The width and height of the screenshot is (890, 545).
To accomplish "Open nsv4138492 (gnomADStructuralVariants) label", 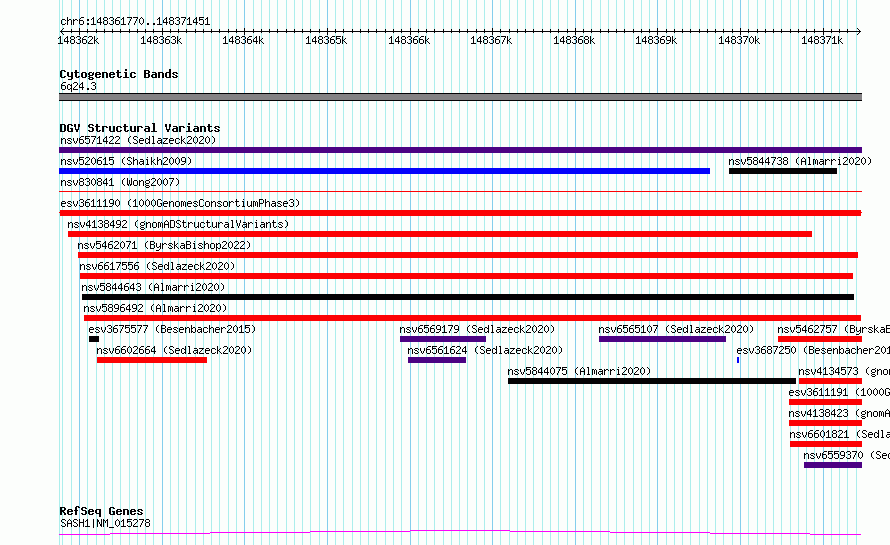I will pyautogui.click(x=178, y=224).
